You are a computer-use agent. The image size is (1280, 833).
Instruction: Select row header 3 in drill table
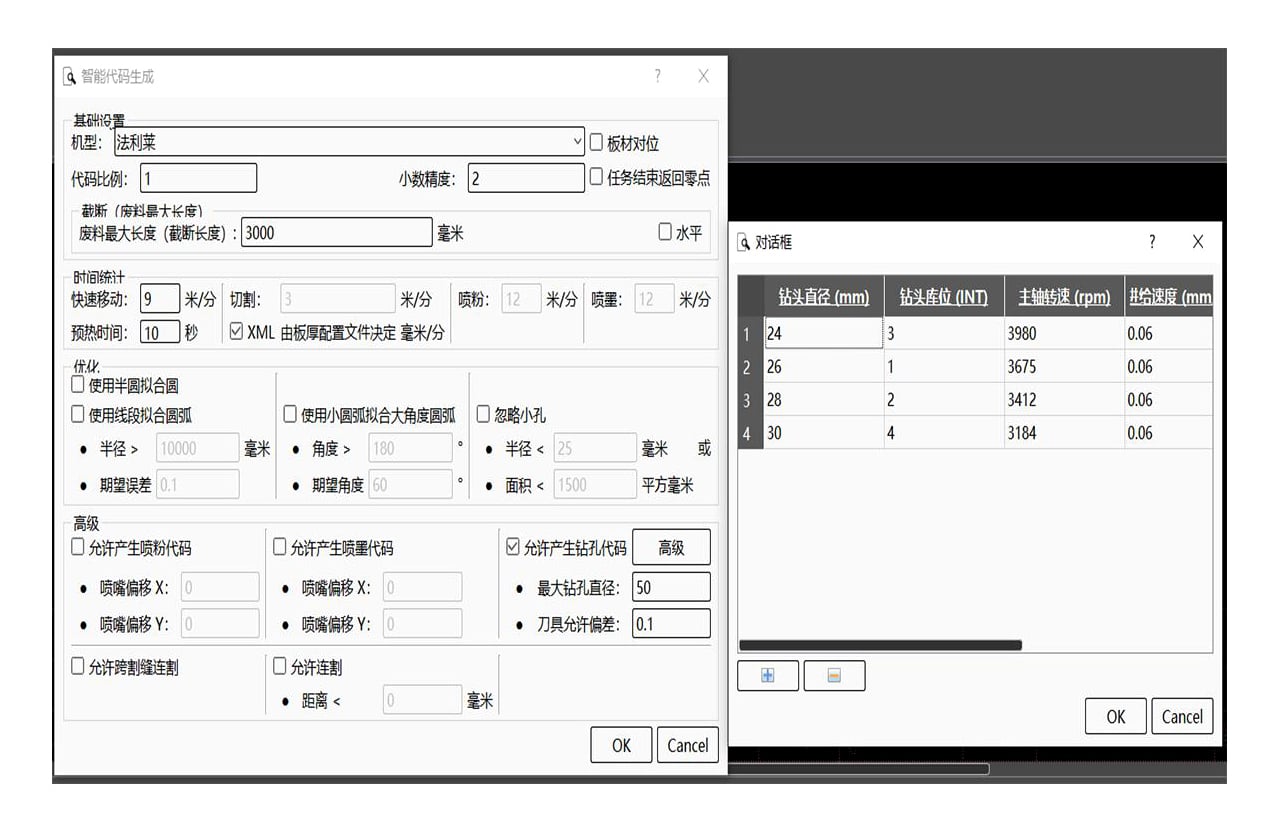click(x=750, y=400)
